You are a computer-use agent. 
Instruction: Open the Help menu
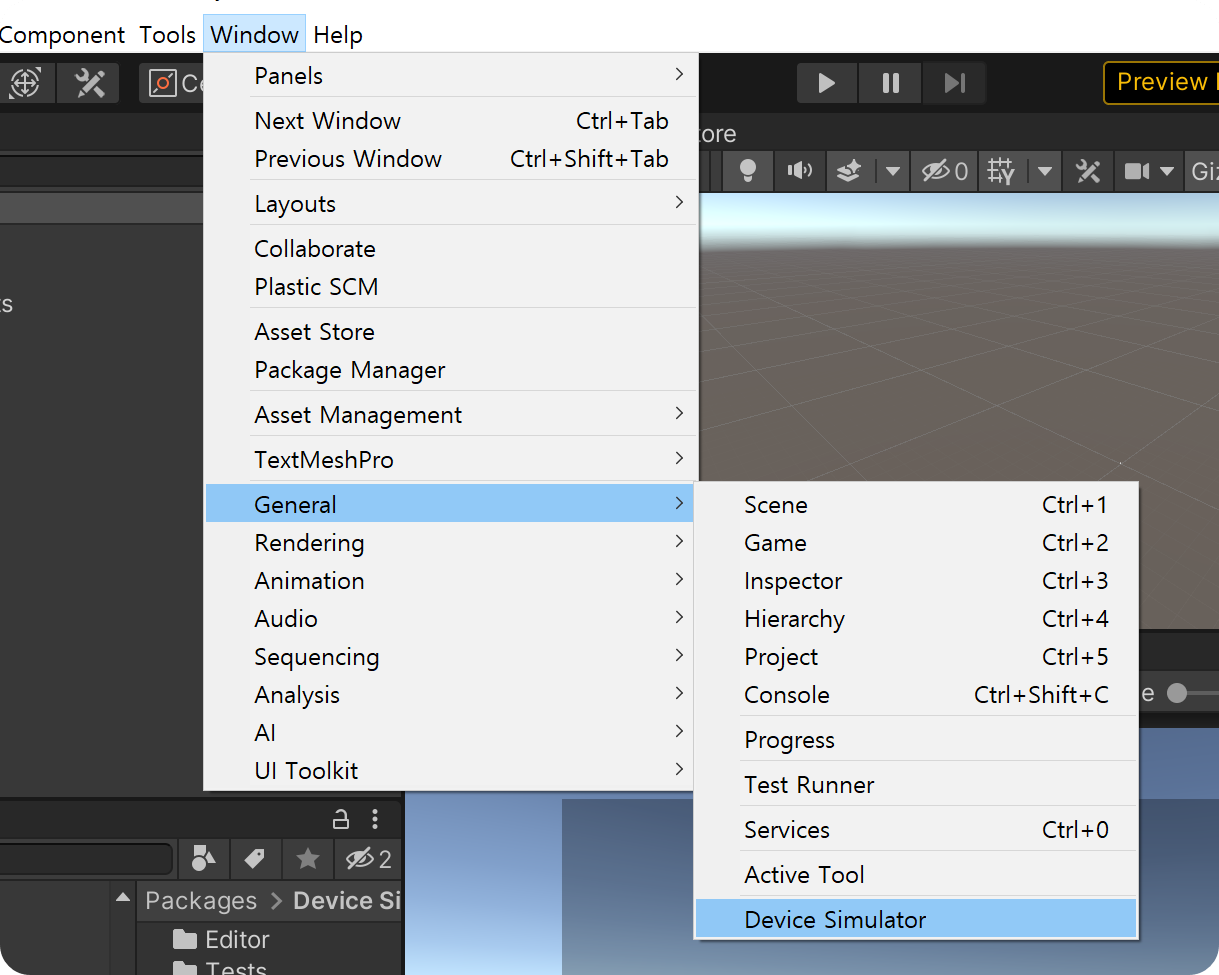(x=337, y=35)
